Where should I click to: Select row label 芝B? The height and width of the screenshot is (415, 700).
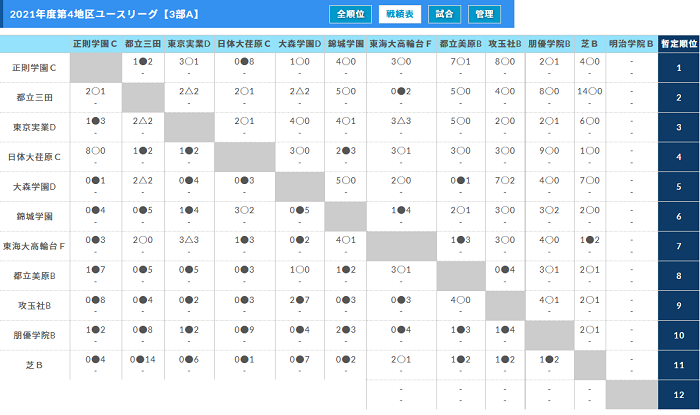pos(34,365)
